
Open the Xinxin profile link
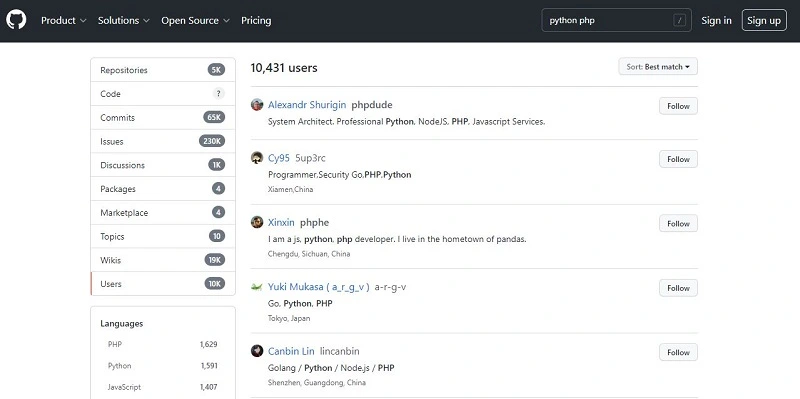[x=281, y=222]
